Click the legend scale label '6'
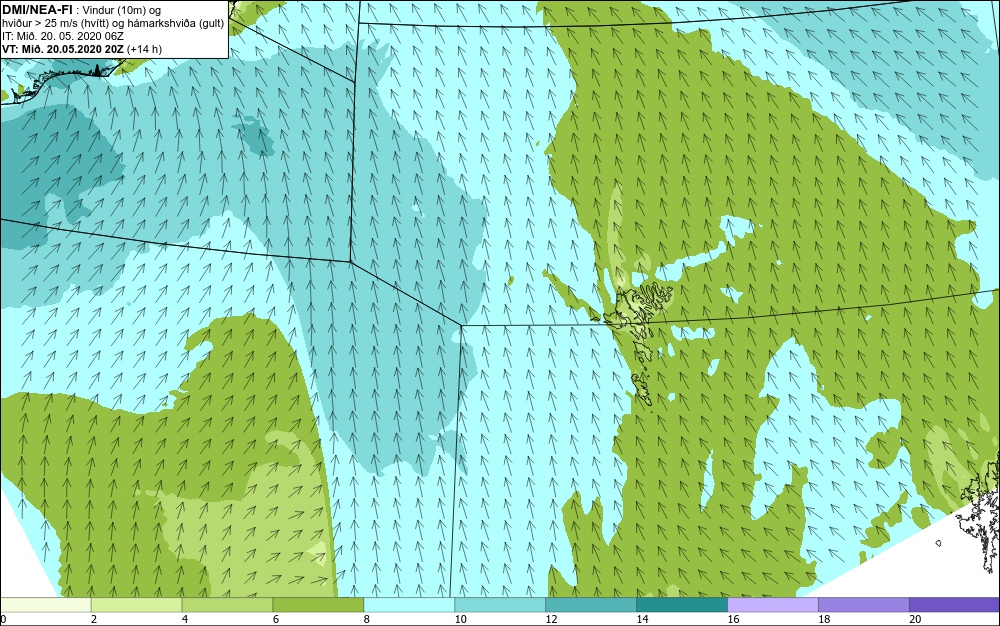Image resolution: width=1000 pixels, height=626 pixels. point(276,619)
